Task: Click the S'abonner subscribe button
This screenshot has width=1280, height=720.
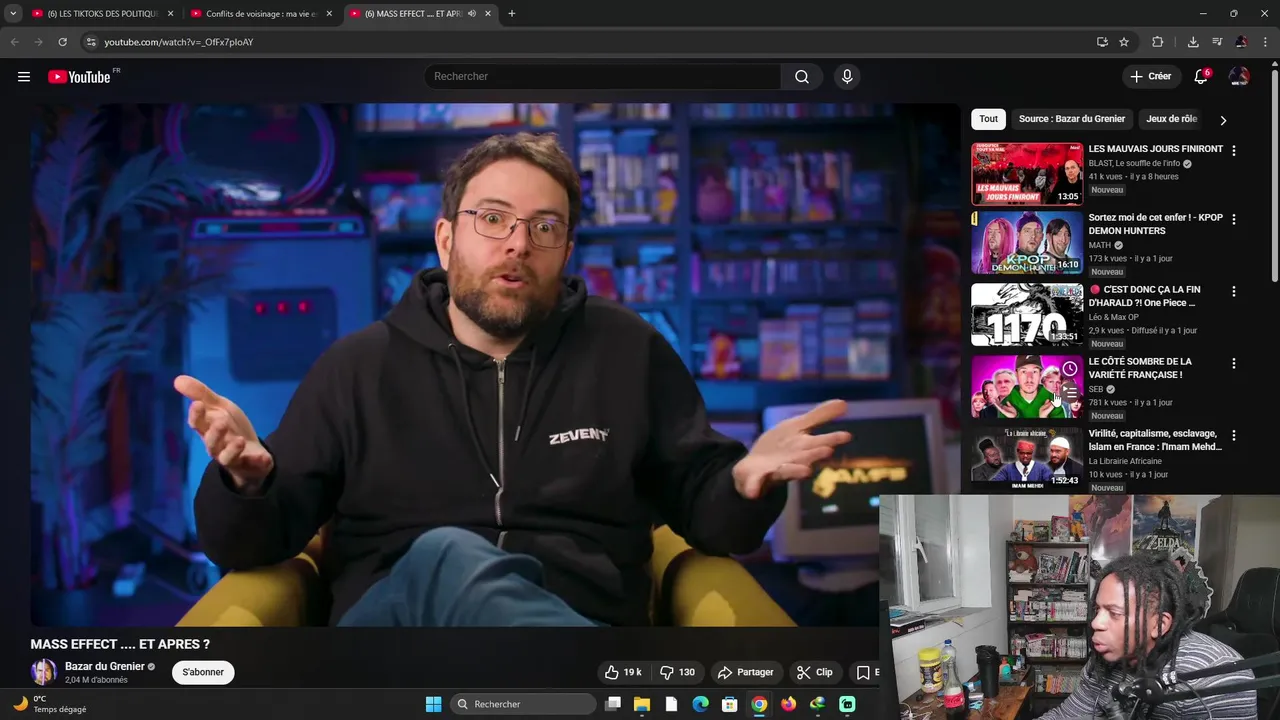Action: [x=203, y=672]
